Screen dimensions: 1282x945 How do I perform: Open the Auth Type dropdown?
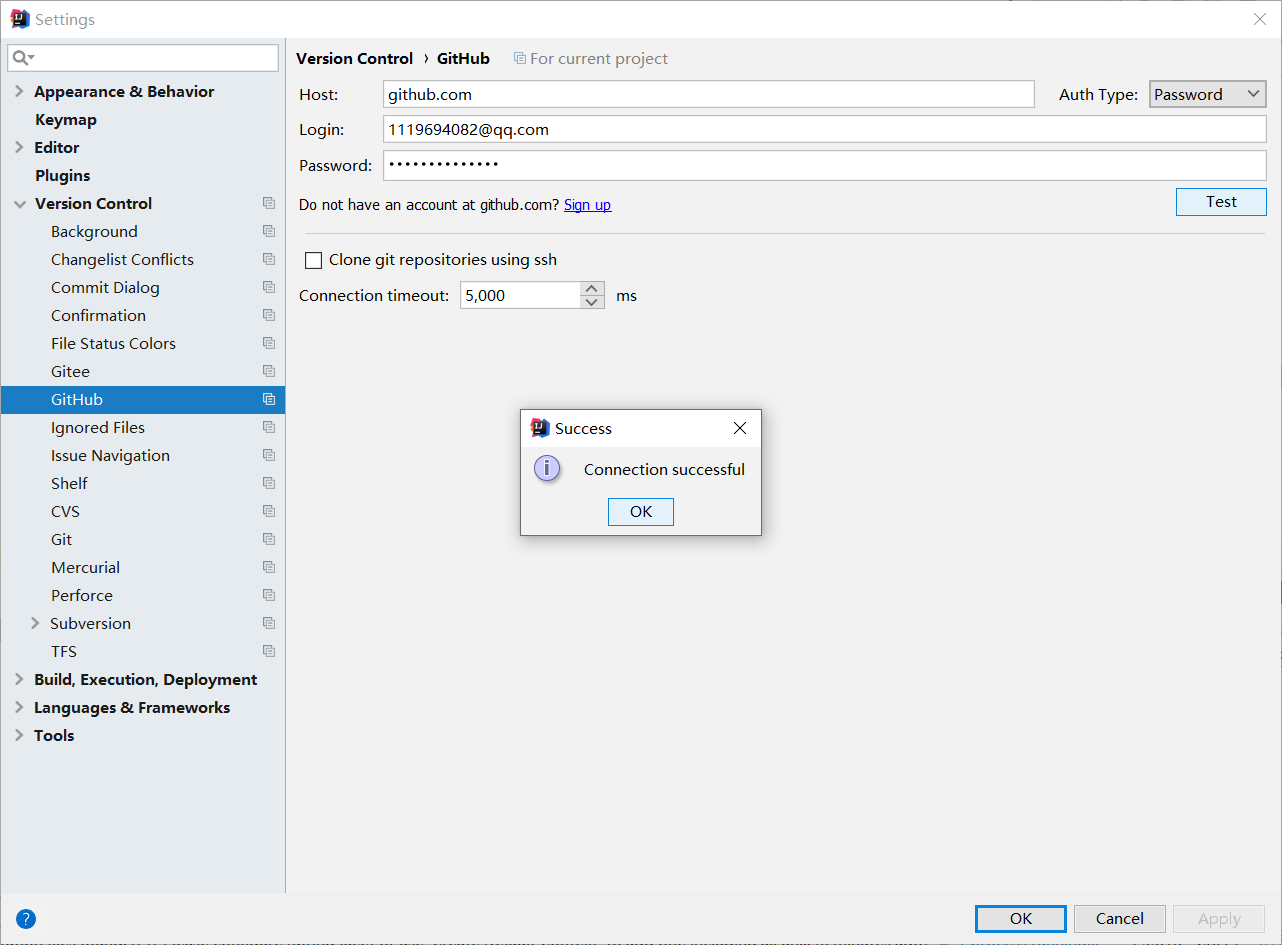(x=1207, y=93)
